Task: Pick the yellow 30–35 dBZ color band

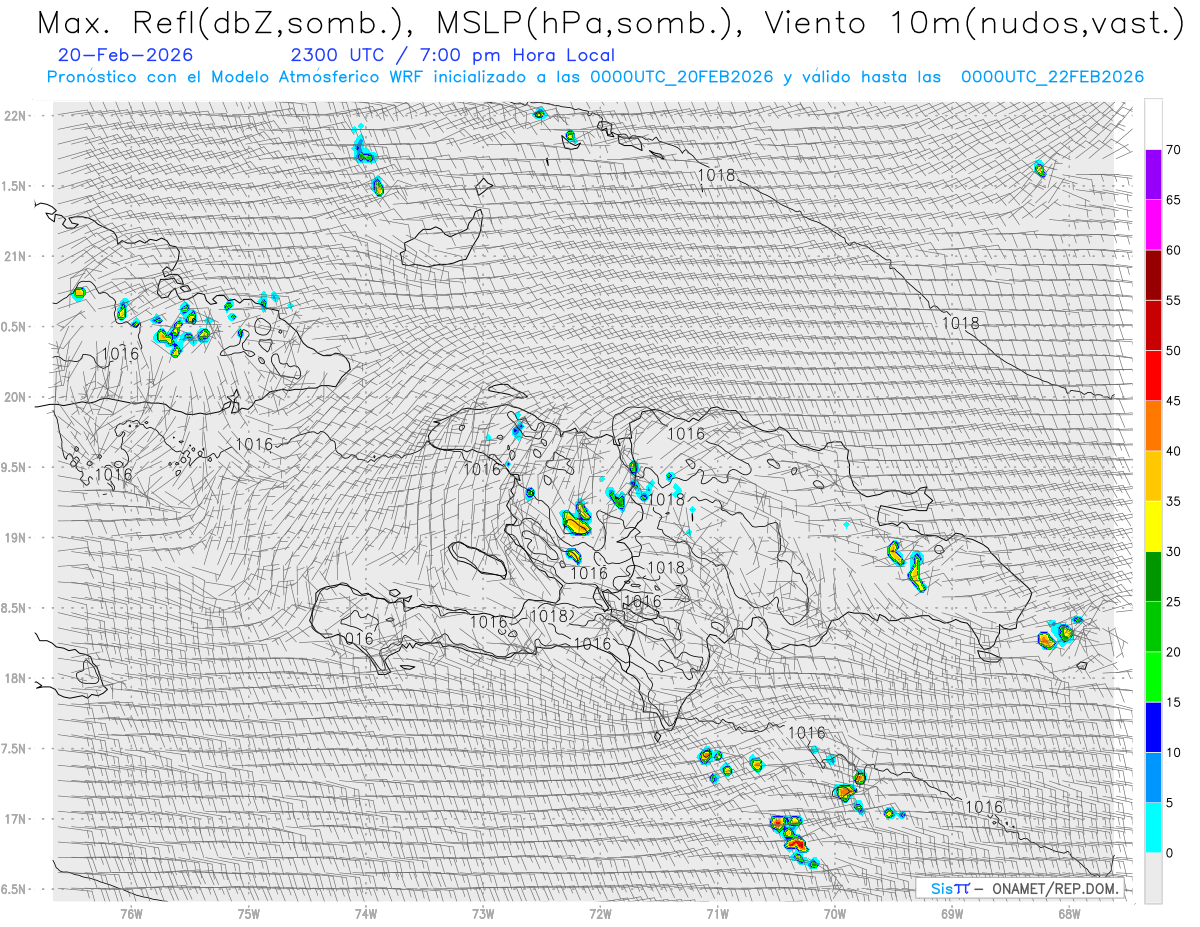Action: pos(1153,526)
